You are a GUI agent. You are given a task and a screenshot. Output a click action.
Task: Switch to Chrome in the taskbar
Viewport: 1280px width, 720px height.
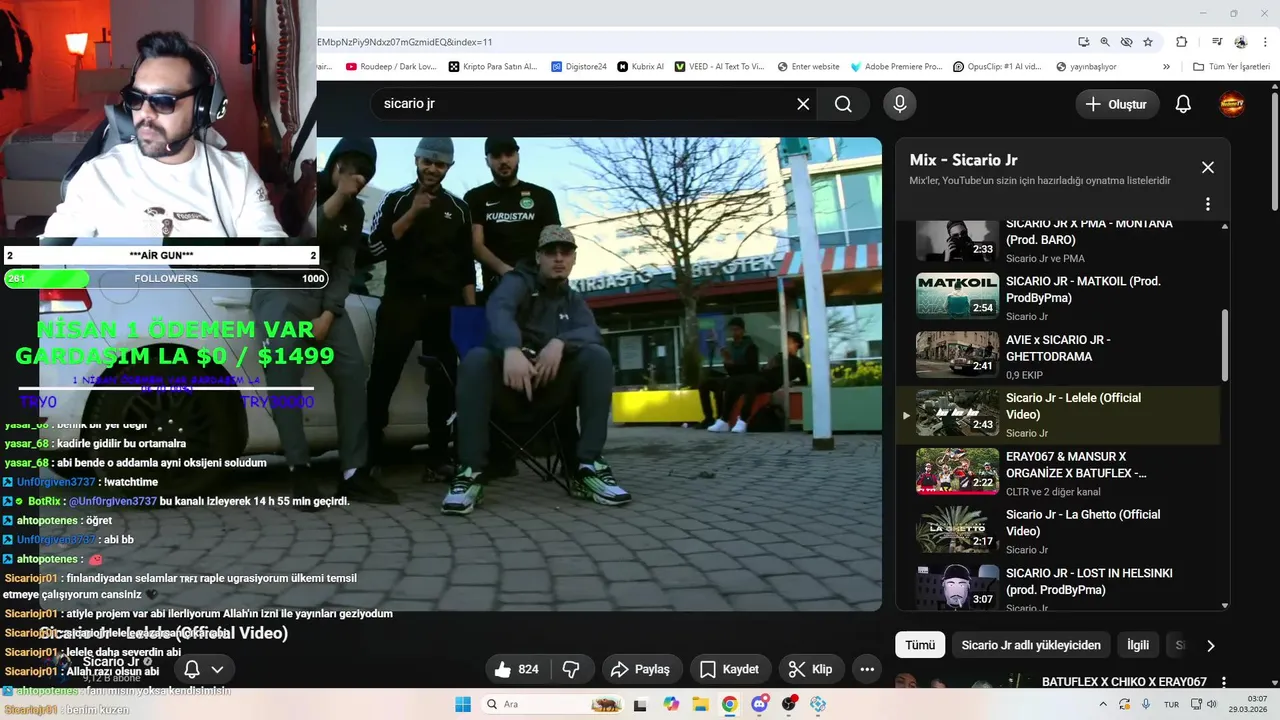click(x=730, y=704)
